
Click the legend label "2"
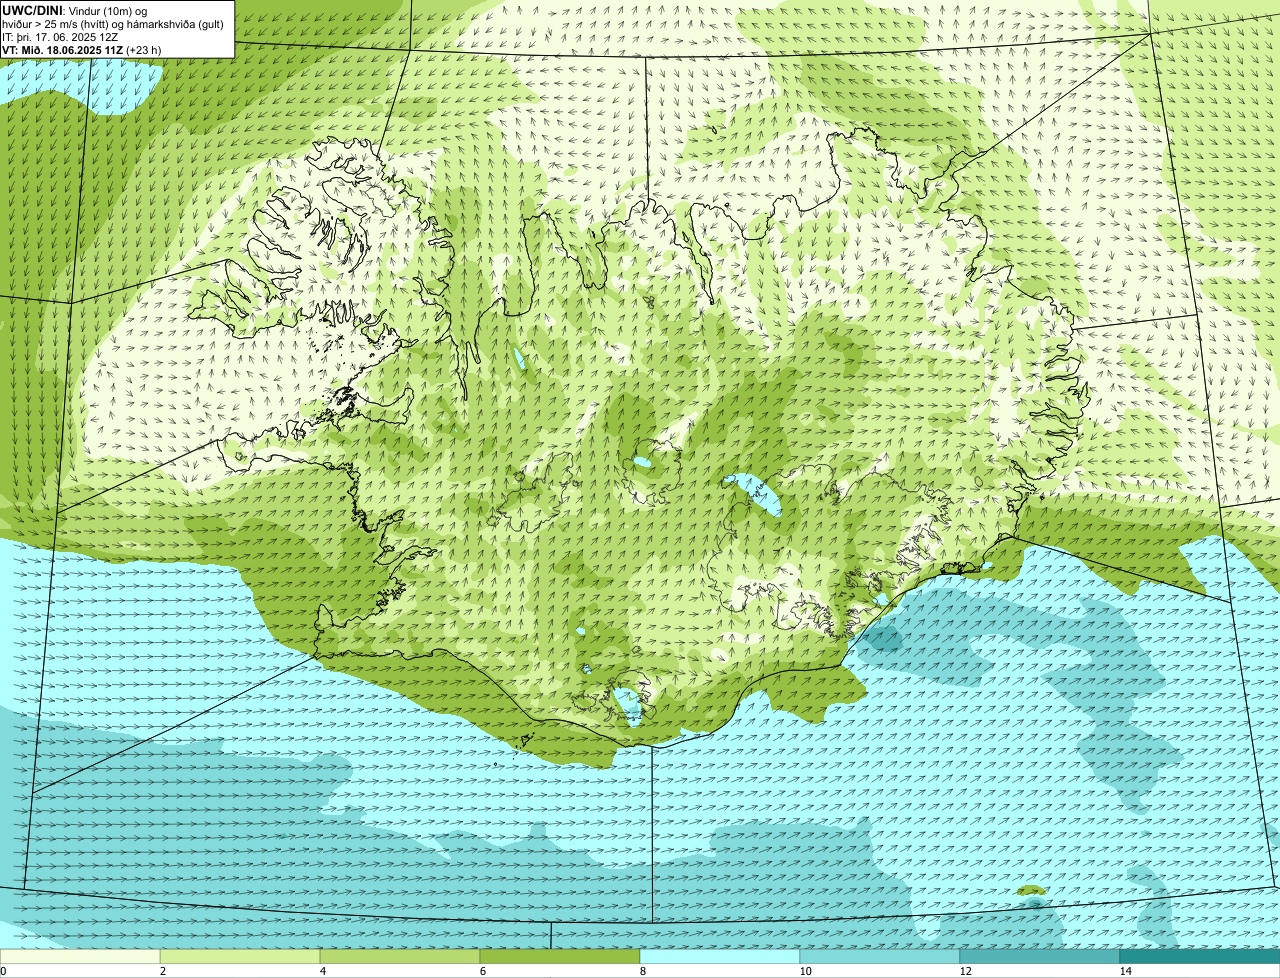[x=162, y=971]
